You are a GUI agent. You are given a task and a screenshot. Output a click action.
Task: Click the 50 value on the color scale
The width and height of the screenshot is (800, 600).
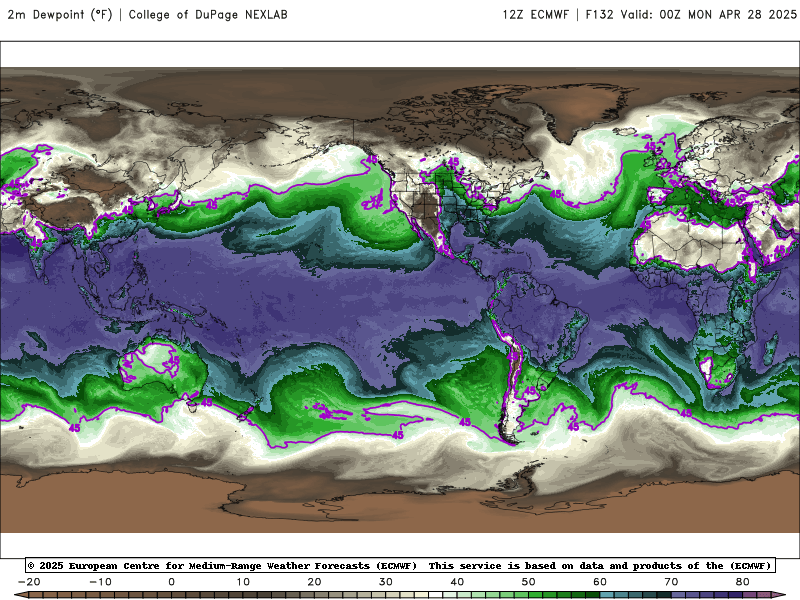(529, 582)
